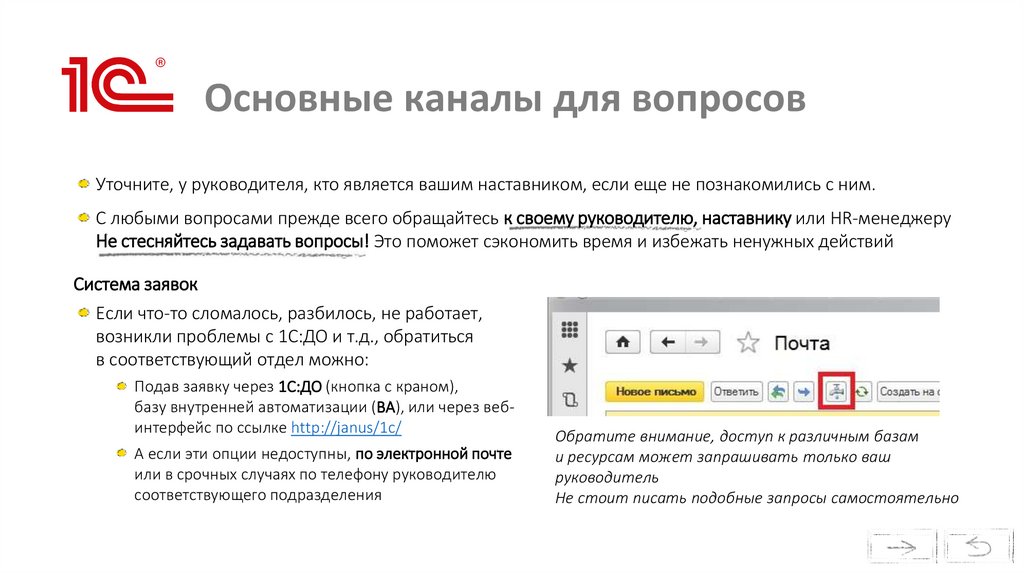Click the bold text по электронной почте

click(x=434, y=454)
